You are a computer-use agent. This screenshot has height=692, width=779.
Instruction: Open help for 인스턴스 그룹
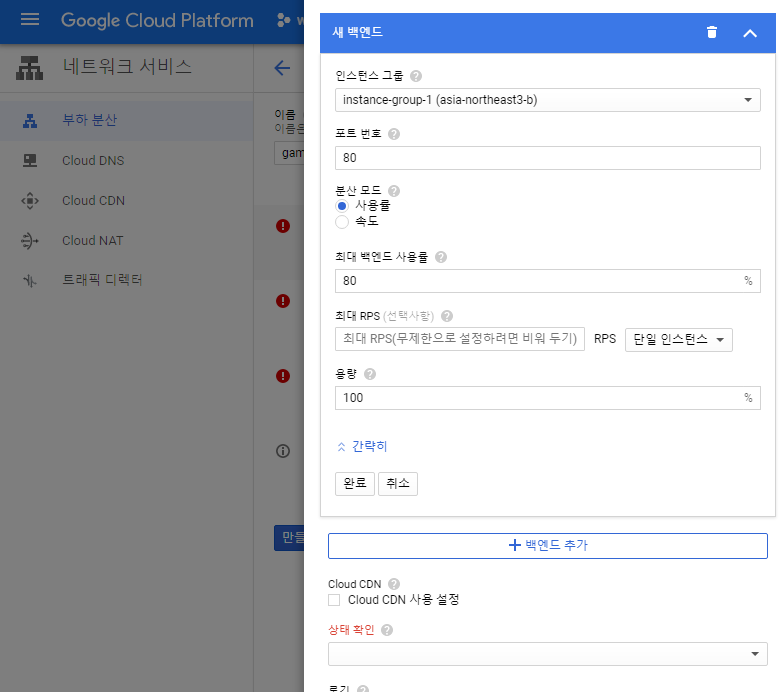(416, 76)
